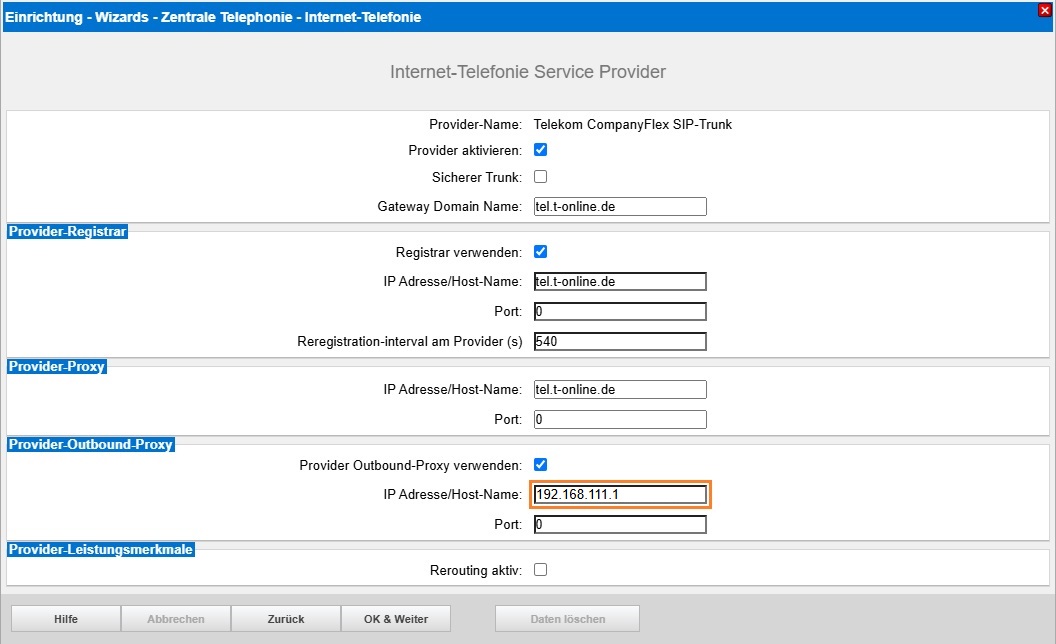Enable the Sicherer Trunk checkbox
This screenshot has height=644, width=1056.
click(540, 176)
